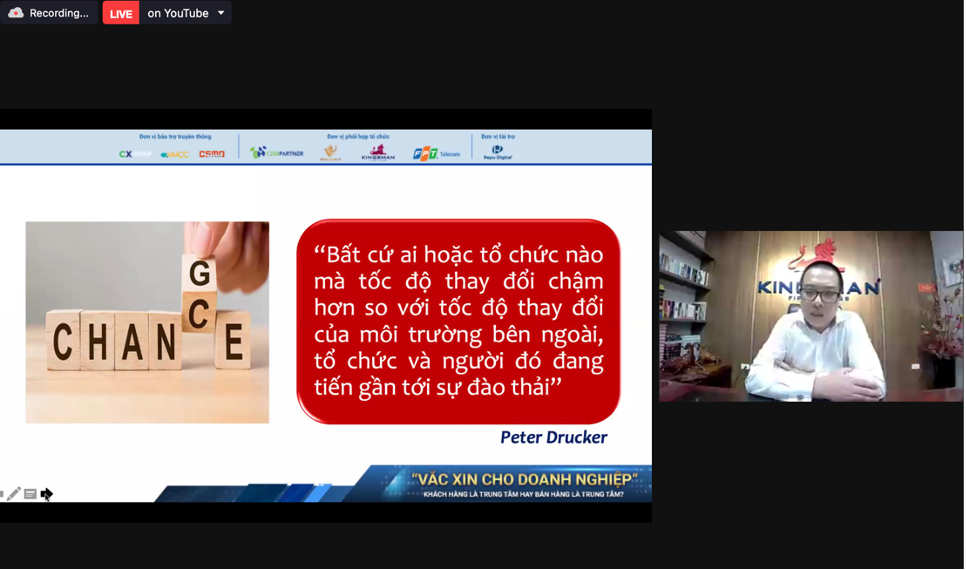Select the speaker's video thumbnail

click(810, 316)
